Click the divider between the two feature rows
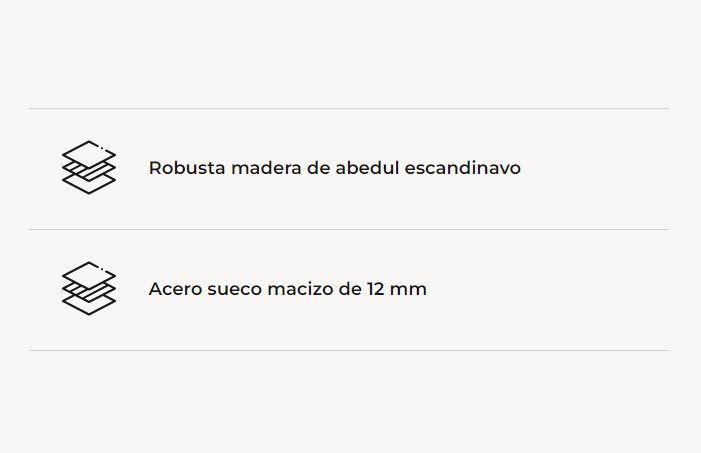 [x=348, y=229]
